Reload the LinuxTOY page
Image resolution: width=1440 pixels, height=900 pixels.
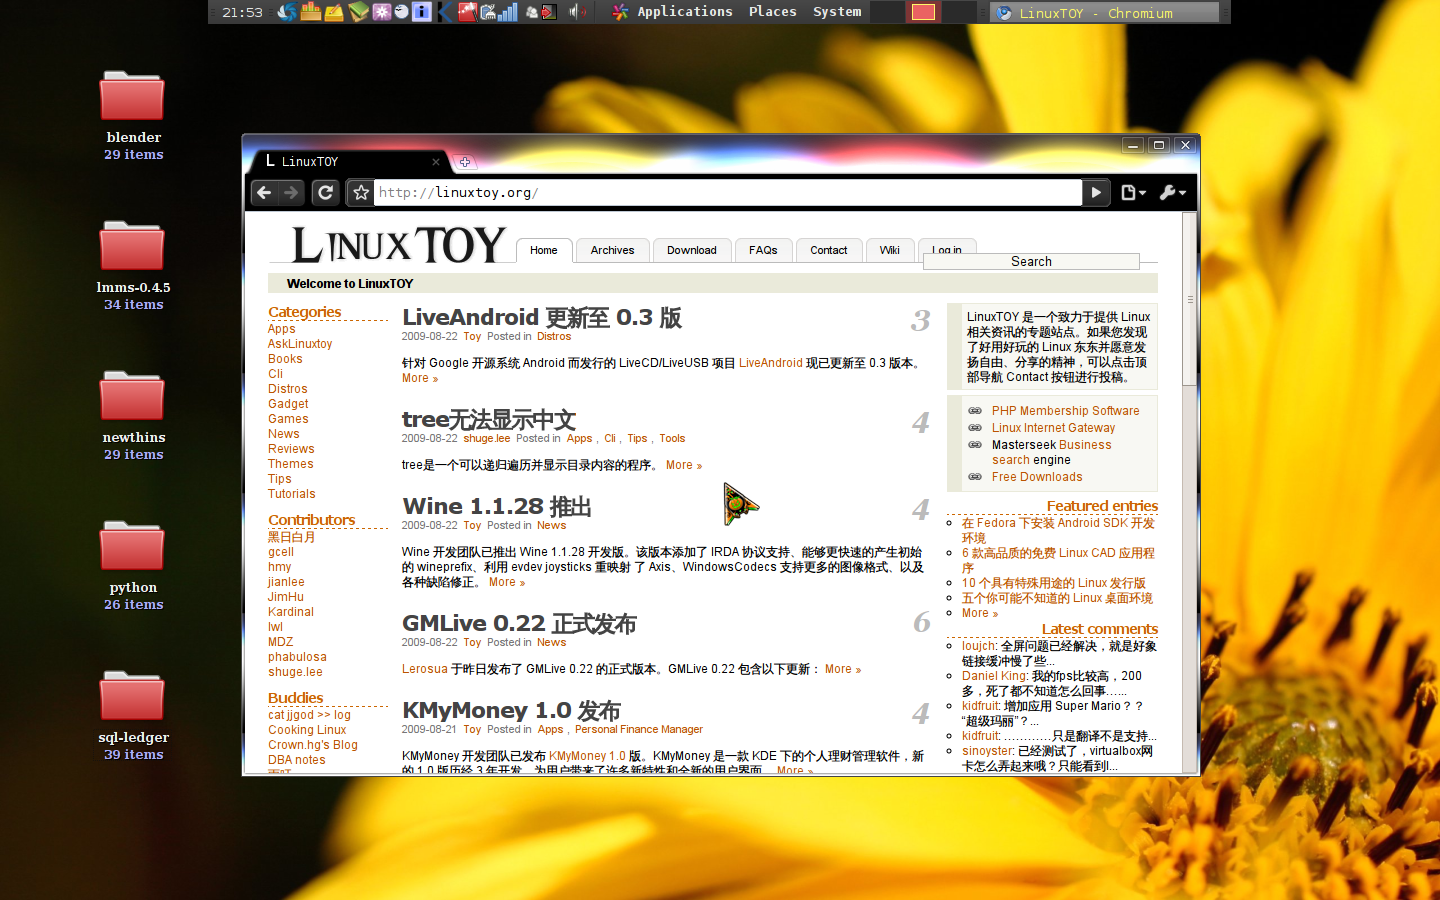click(x=325, y=192)
